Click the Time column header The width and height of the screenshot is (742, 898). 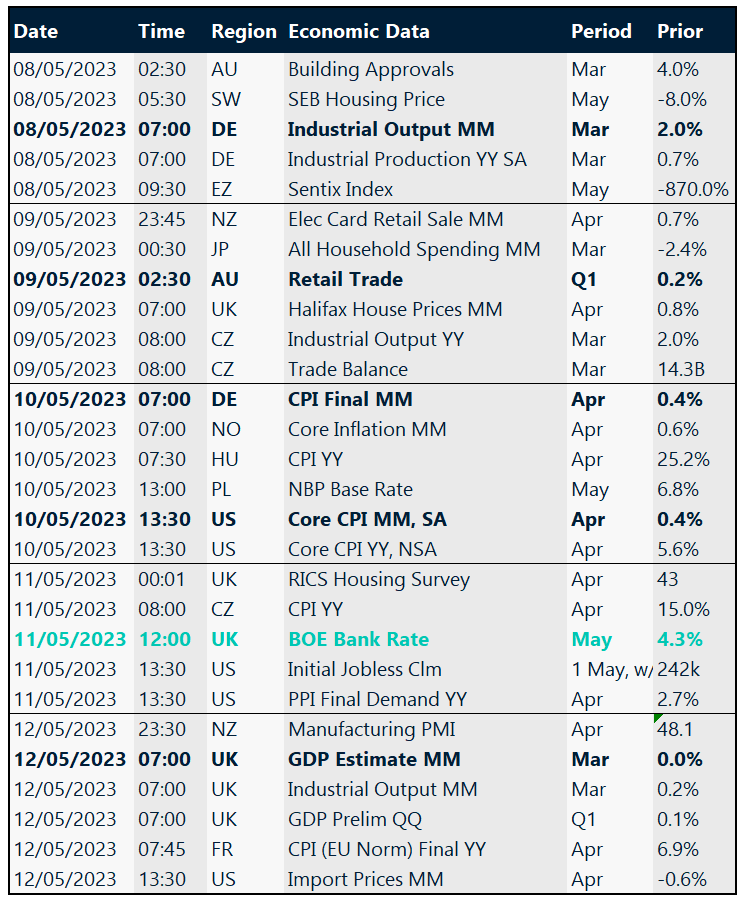161,31
